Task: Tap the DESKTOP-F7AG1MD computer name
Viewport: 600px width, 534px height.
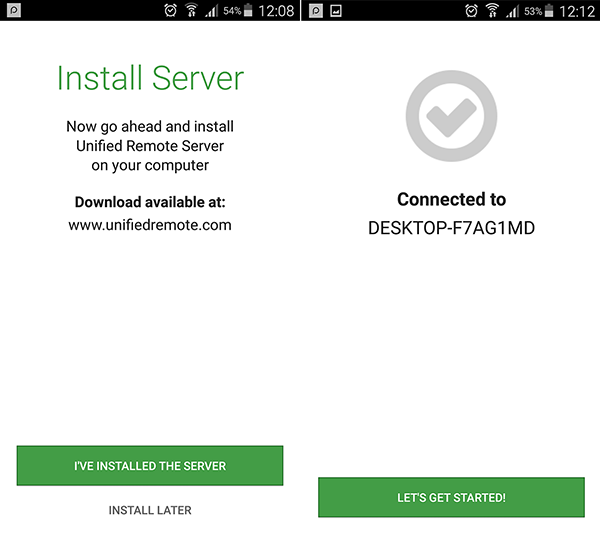Action: point(451,228)
